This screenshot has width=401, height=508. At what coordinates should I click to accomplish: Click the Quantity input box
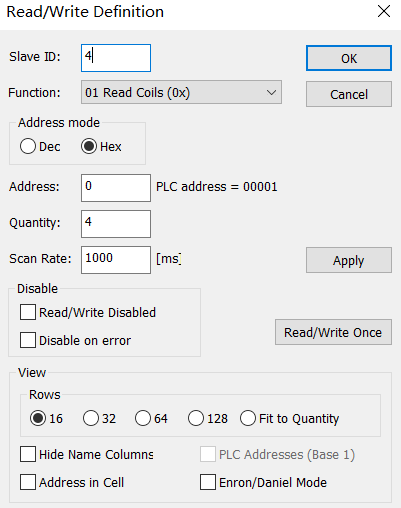click(116, 224)
